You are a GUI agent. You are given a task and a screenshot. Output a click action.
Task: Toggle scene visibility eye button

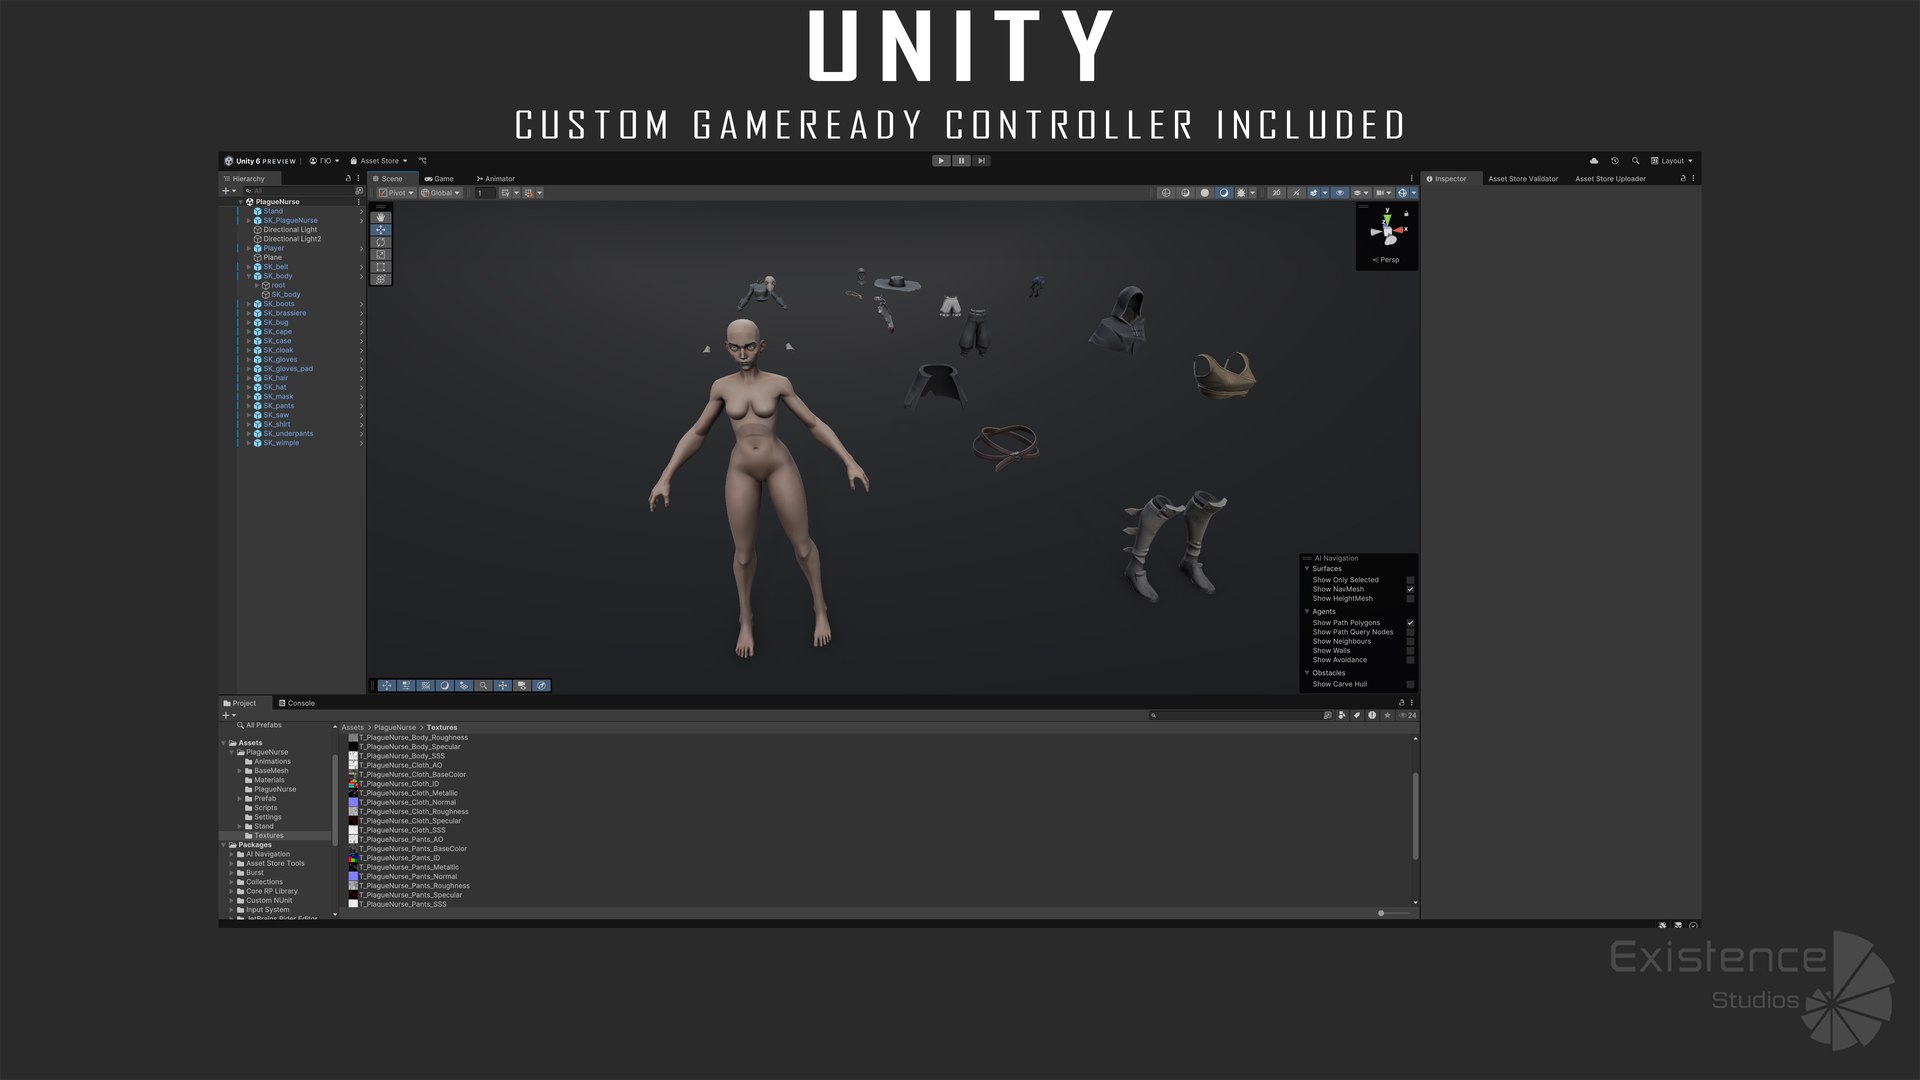pos(1340,193)
